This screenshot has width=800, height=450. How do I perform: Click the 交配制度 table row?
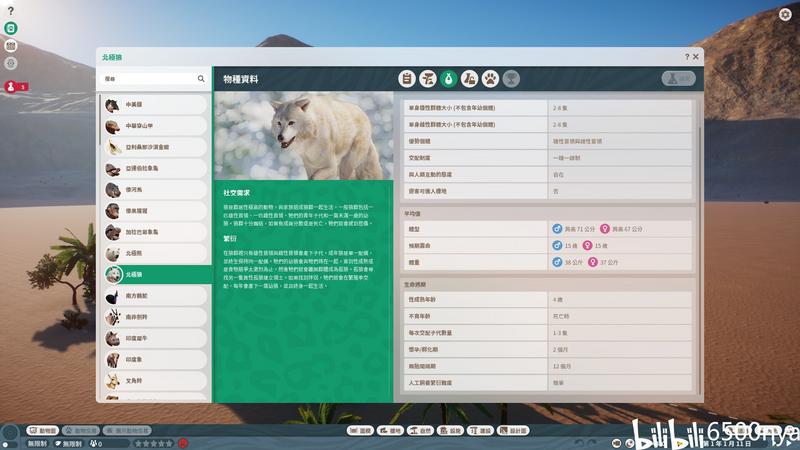pos(548,158)
